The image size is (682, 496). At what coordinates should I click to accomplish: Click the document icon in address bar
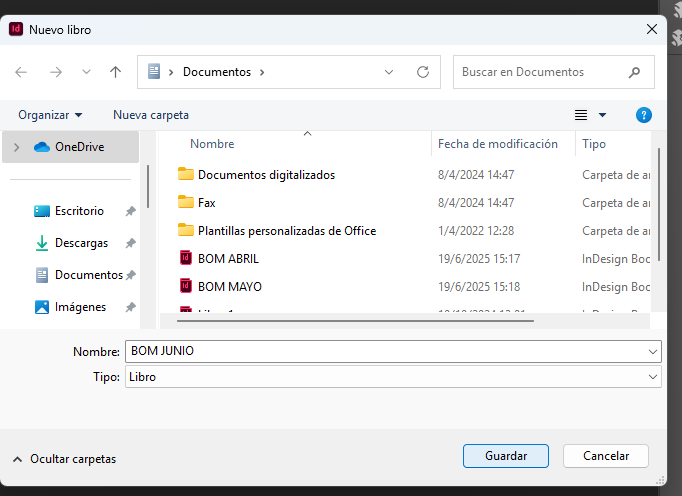pyautogui.click(x=154, y=71)
